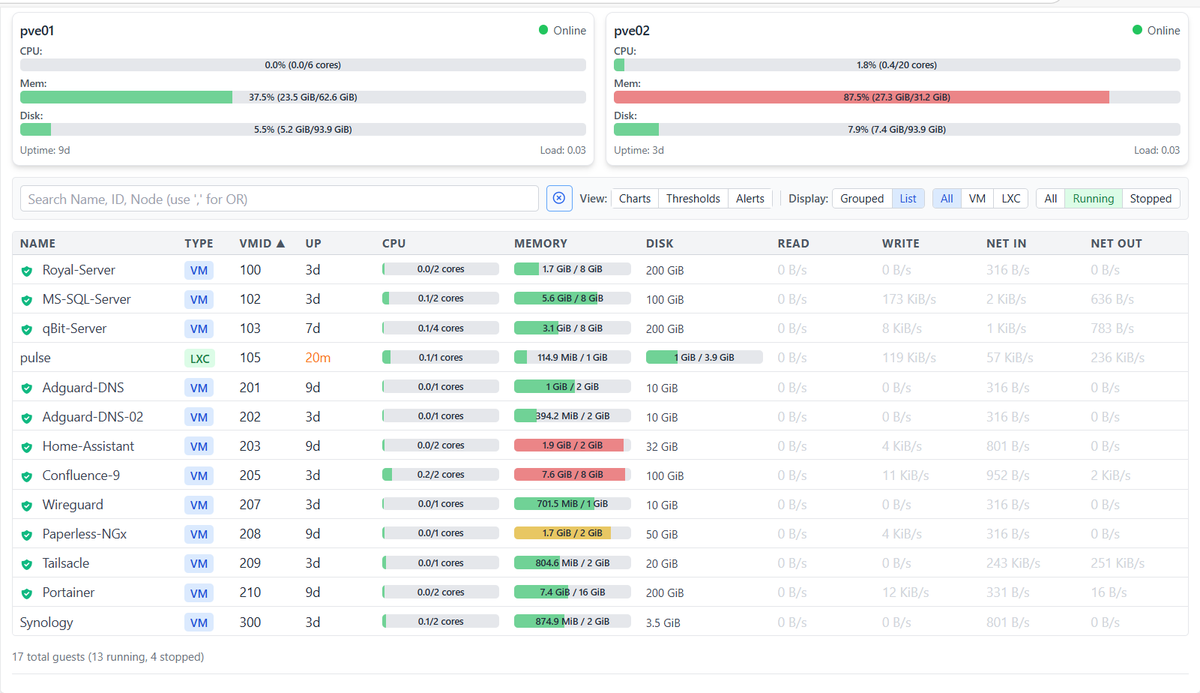Click the pulse disk usage bar
The height and width of the screenshot is (693, 1200).
point(704,357)
